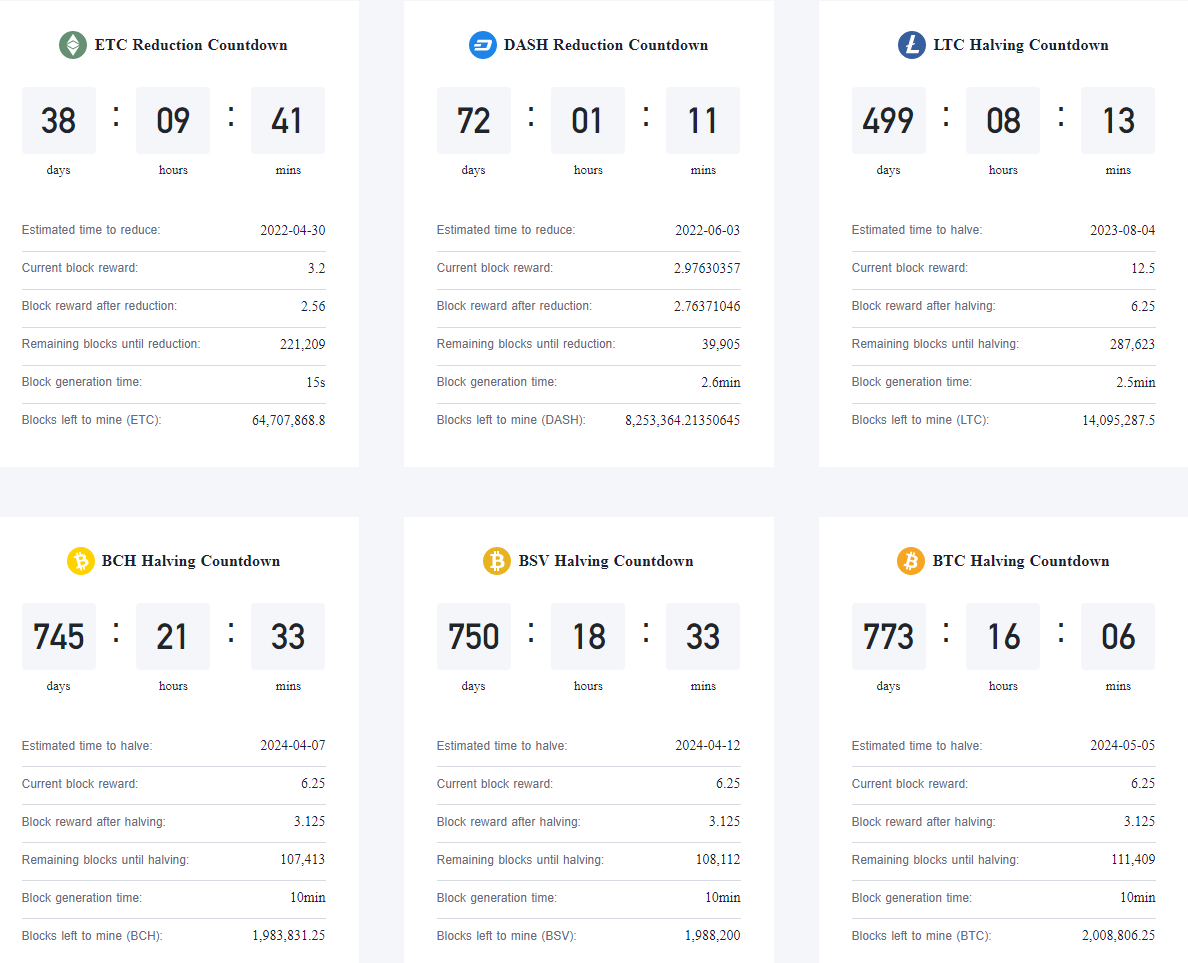Click the BCH mins counter showing 33
The image size is (1188, 963).
coord(288,636)
